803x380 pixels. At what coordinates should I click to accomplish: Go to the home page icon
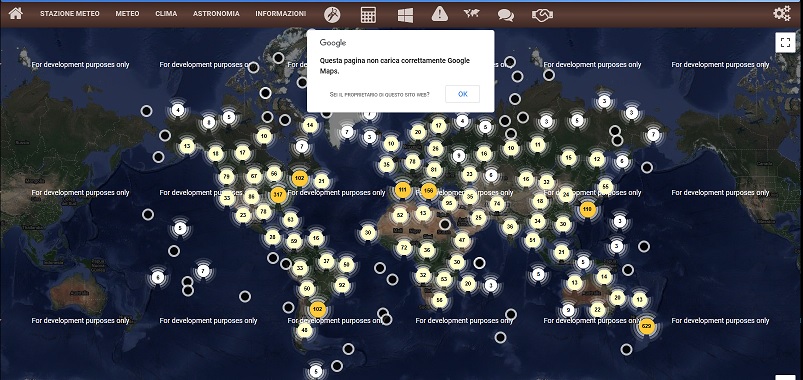pos(15,14)
